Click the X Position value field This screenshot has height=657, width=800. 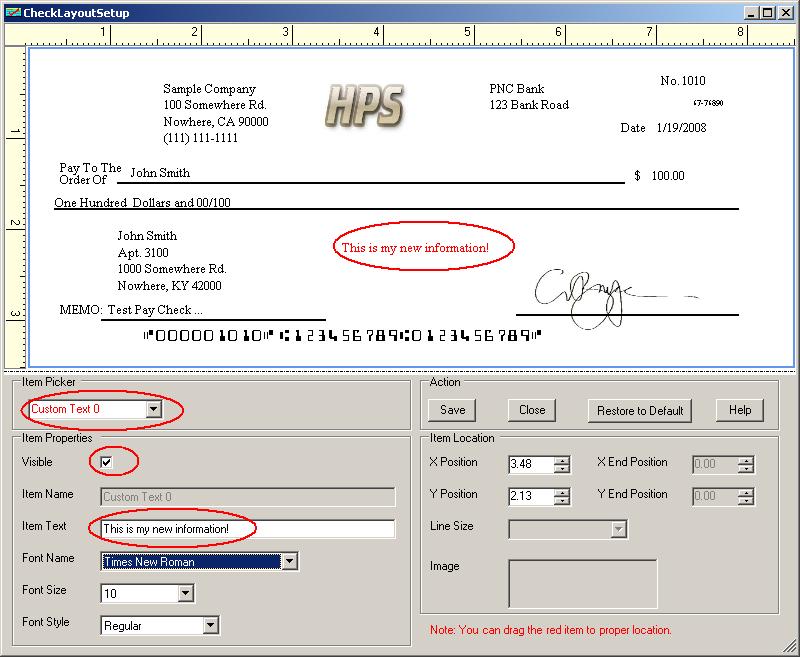pyautogui.click(x=530, y=464)
